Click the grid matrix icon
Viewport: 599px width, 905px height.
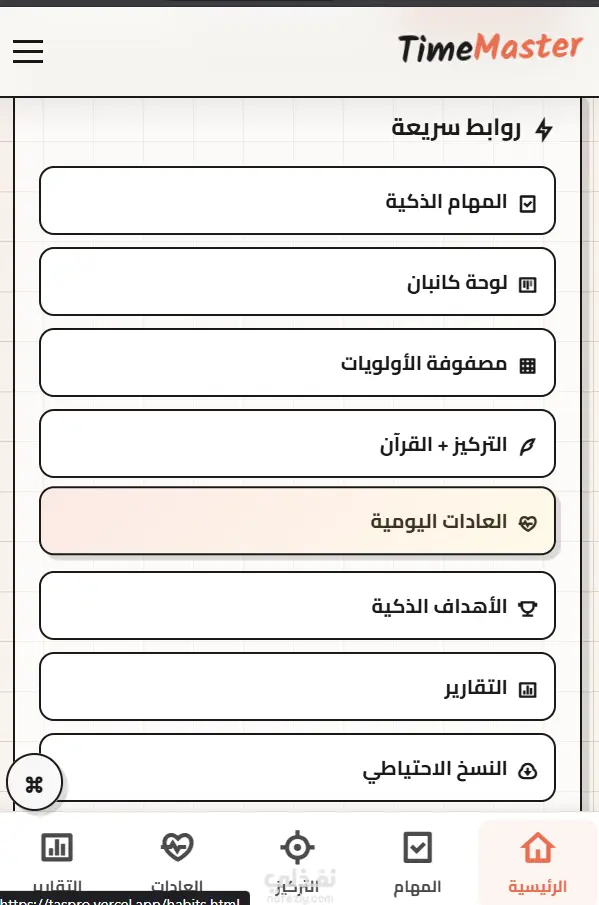527,365
